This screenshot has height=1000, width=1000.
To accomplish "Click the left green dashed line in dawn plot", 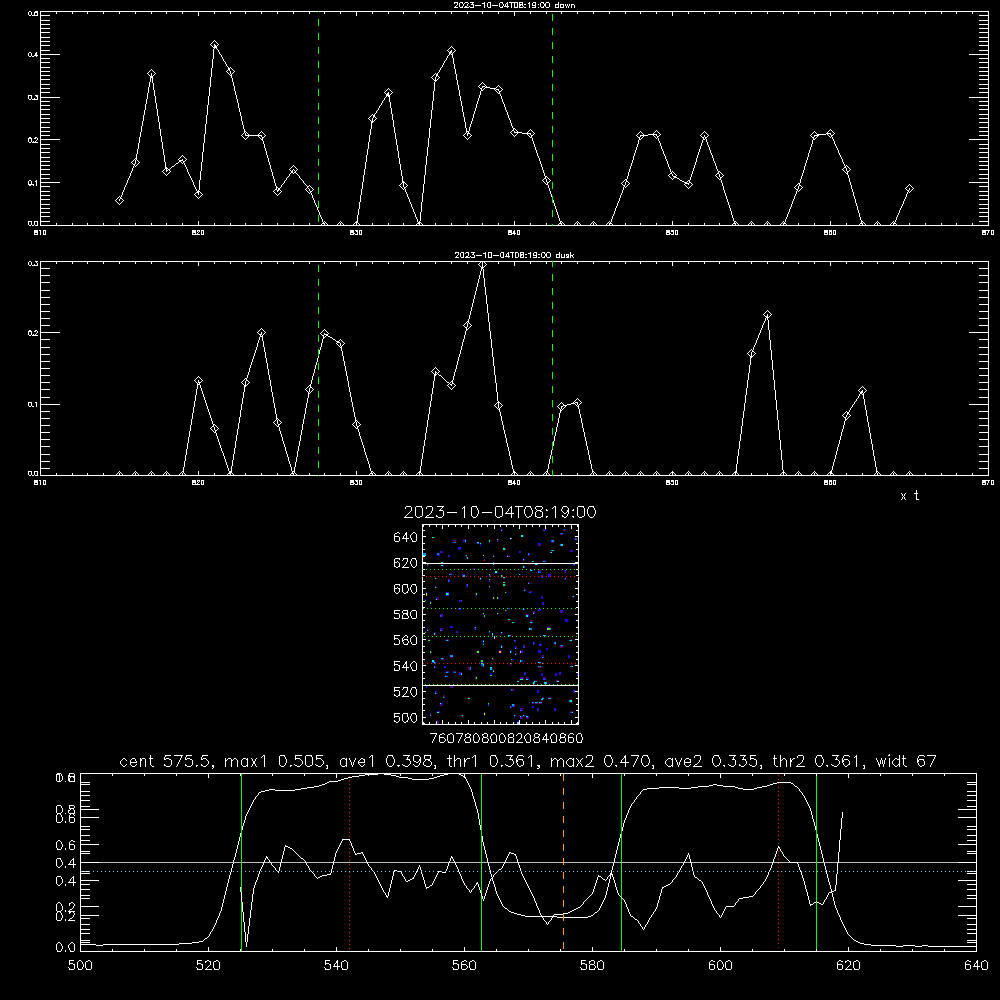I will pos(318,118).
